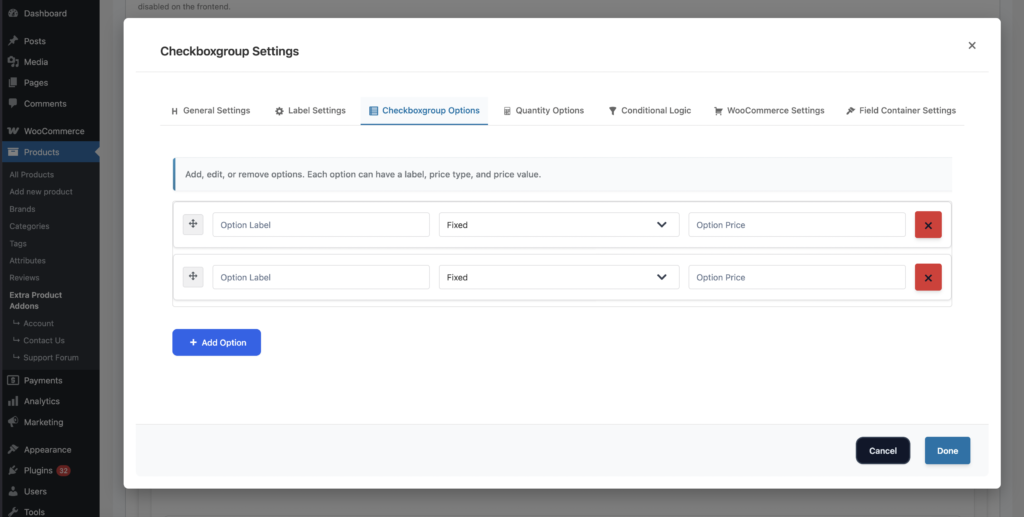
Task: Open the Conditional Logic tab
Action: (x=649, y=111)
